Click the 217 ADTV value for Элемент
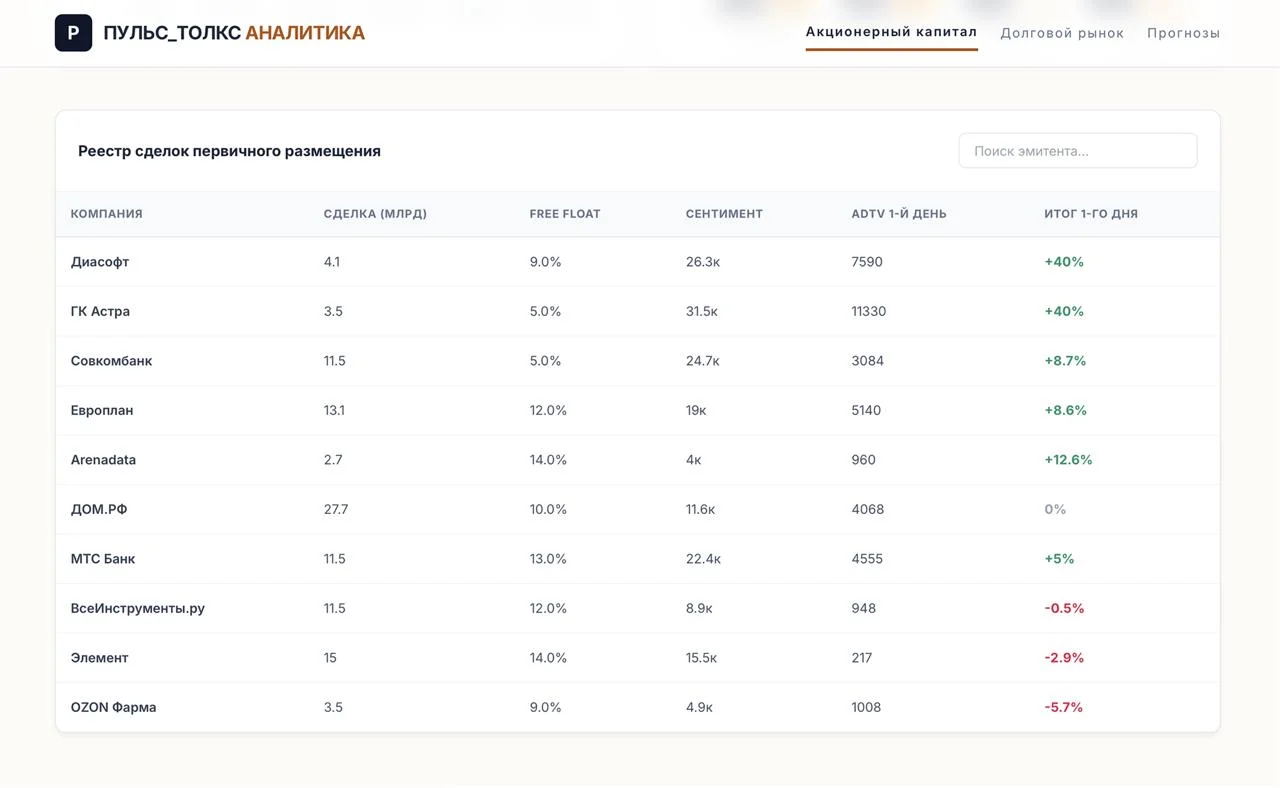This screenshot has height=788, width=1280. 862,658
